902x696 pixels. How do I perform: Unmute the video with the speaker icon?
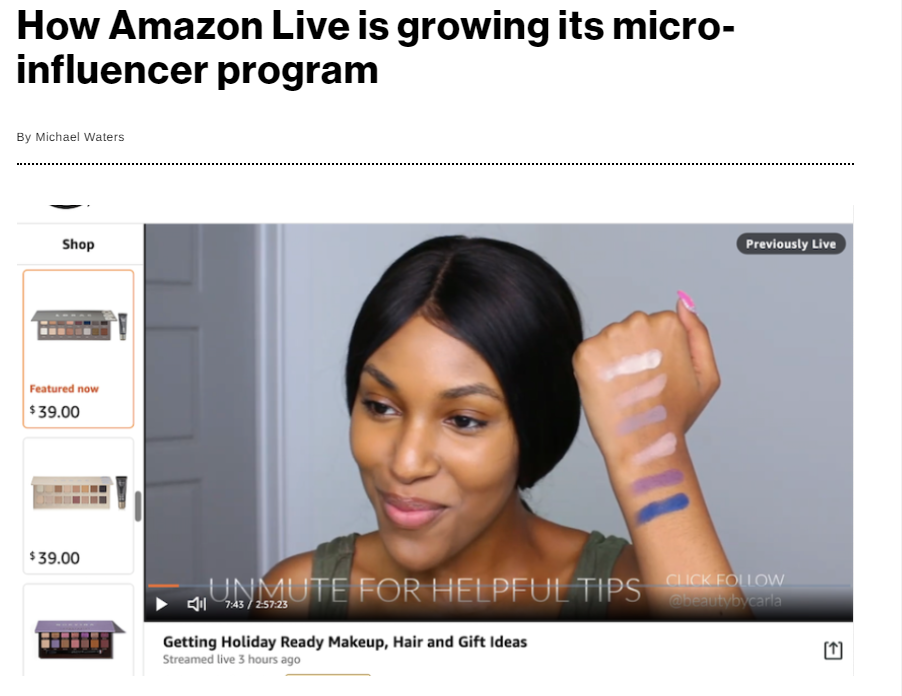click(196, 604)
